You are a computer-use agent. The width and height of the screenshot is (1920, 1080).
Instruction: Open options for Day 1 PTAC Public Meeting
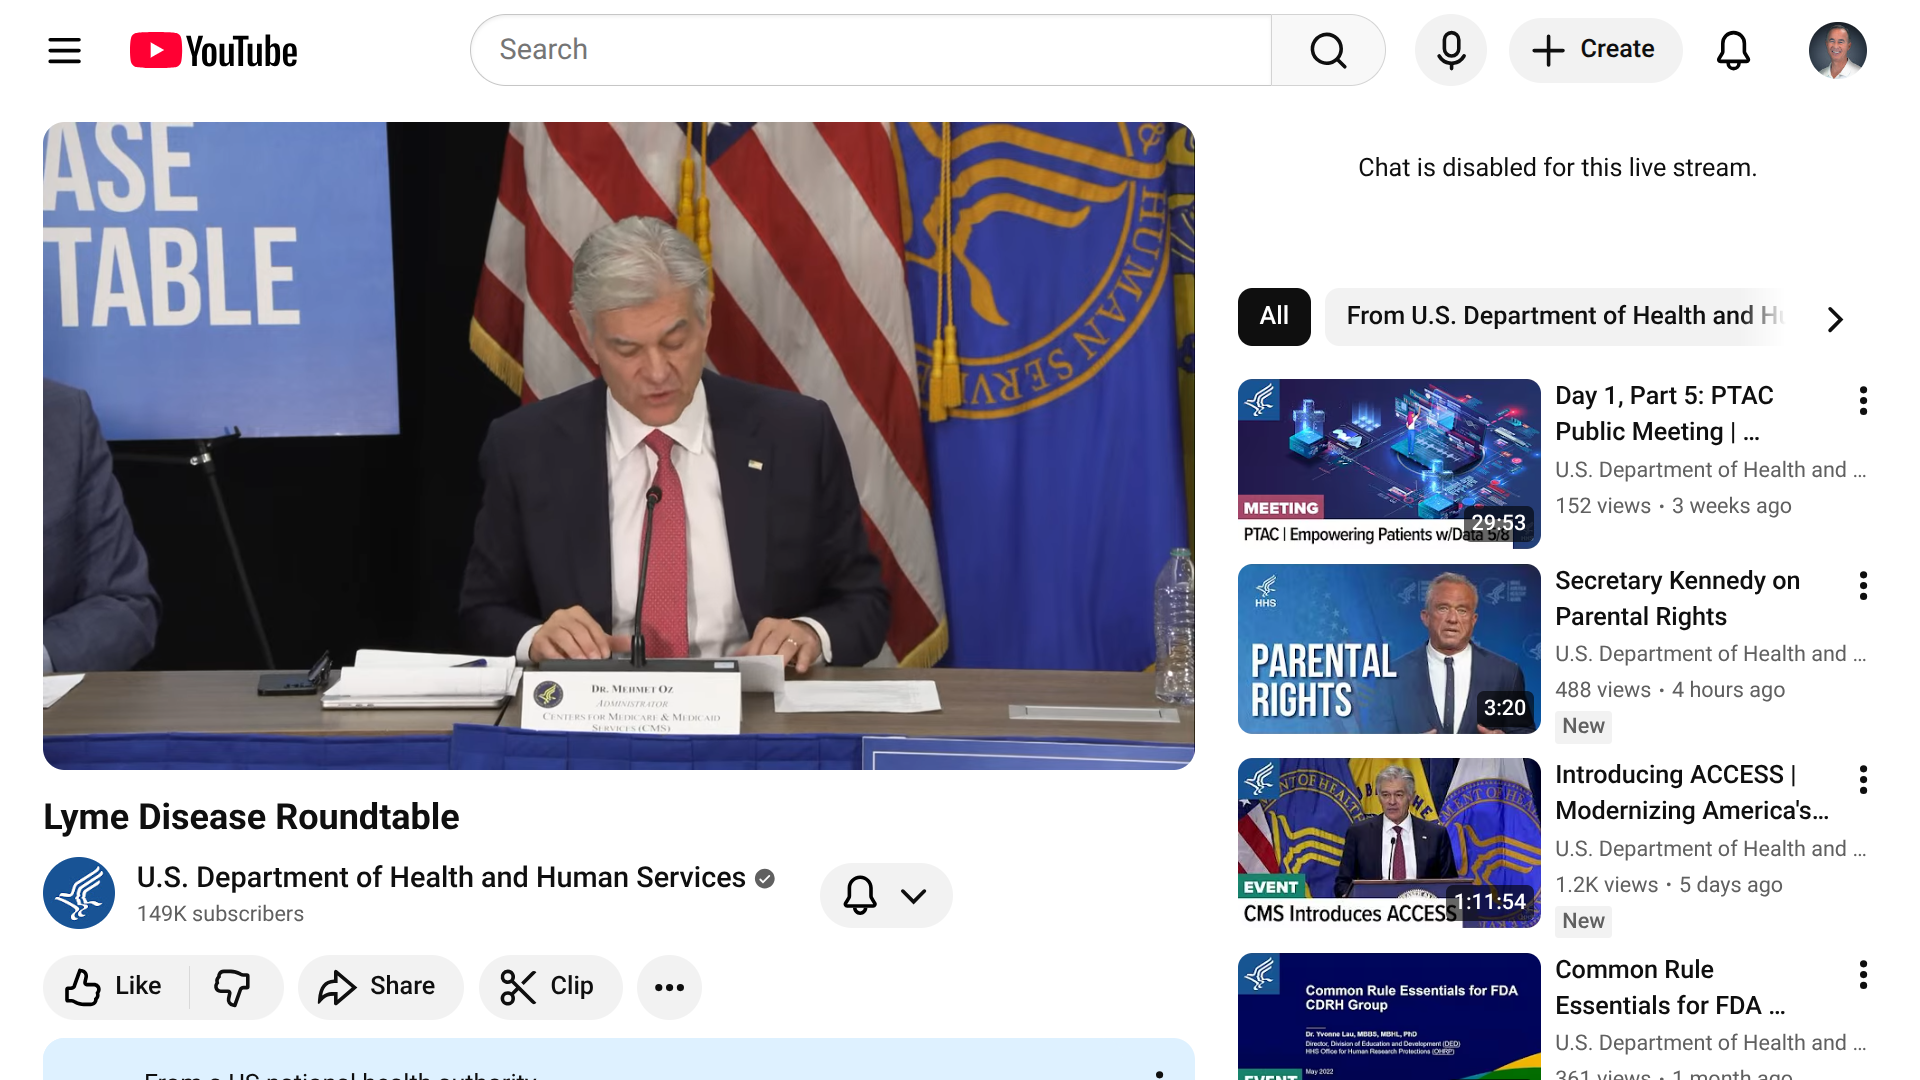[x=1862, y=401]
